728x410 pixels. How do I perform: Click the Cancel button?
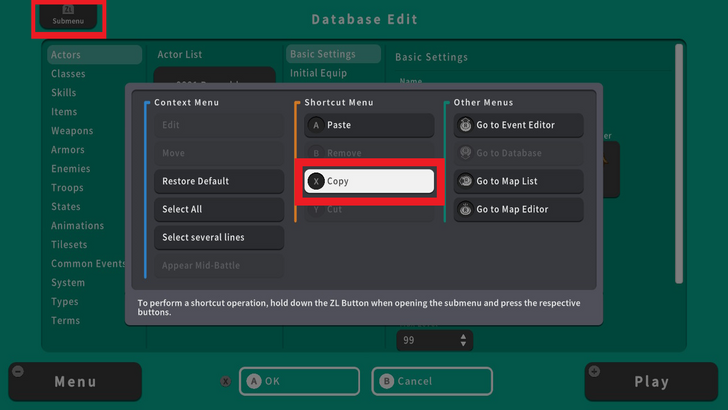click(432, 381)
